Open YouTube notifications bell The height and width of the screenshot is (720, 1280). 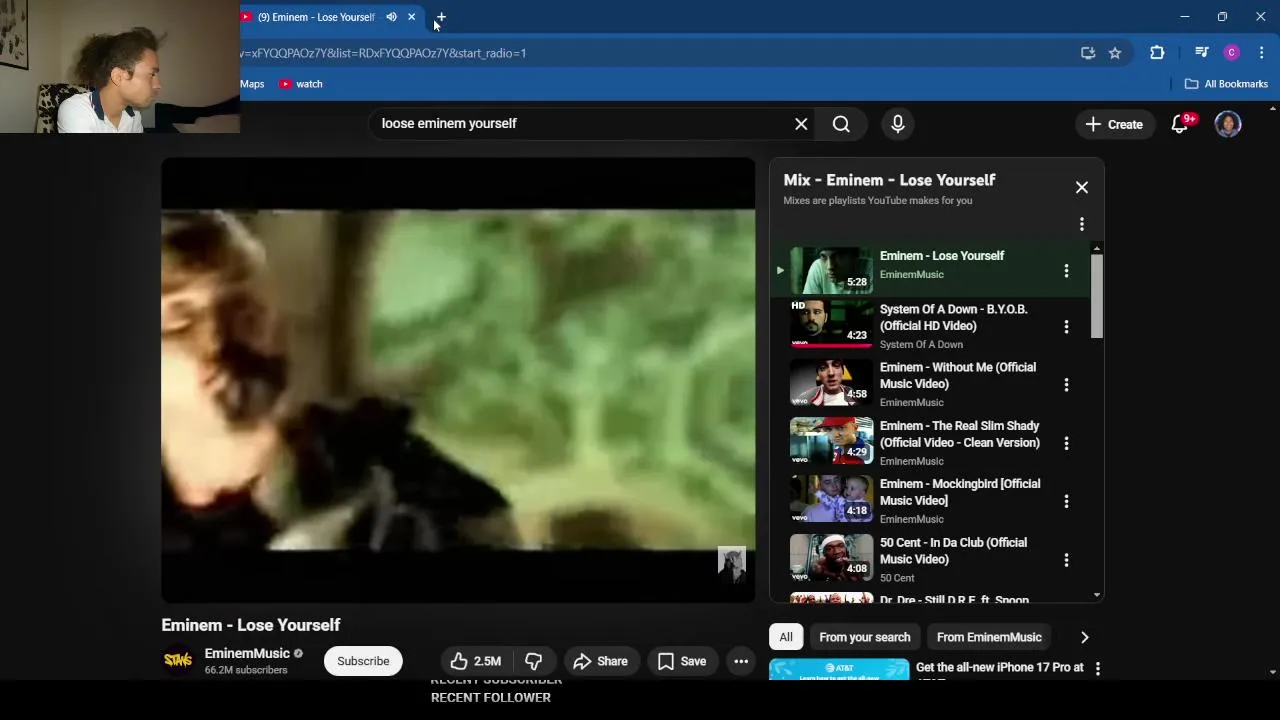pyautogui.click(x=1181, y=124)
